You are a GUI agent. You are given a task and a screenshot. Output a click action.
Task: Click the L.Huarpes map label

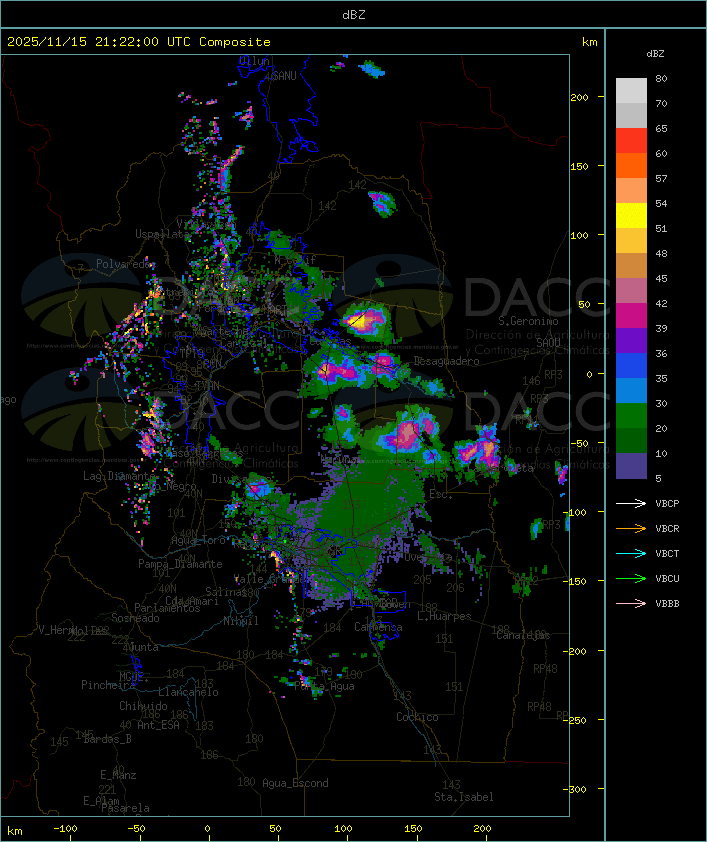click(x=444, y=616)
